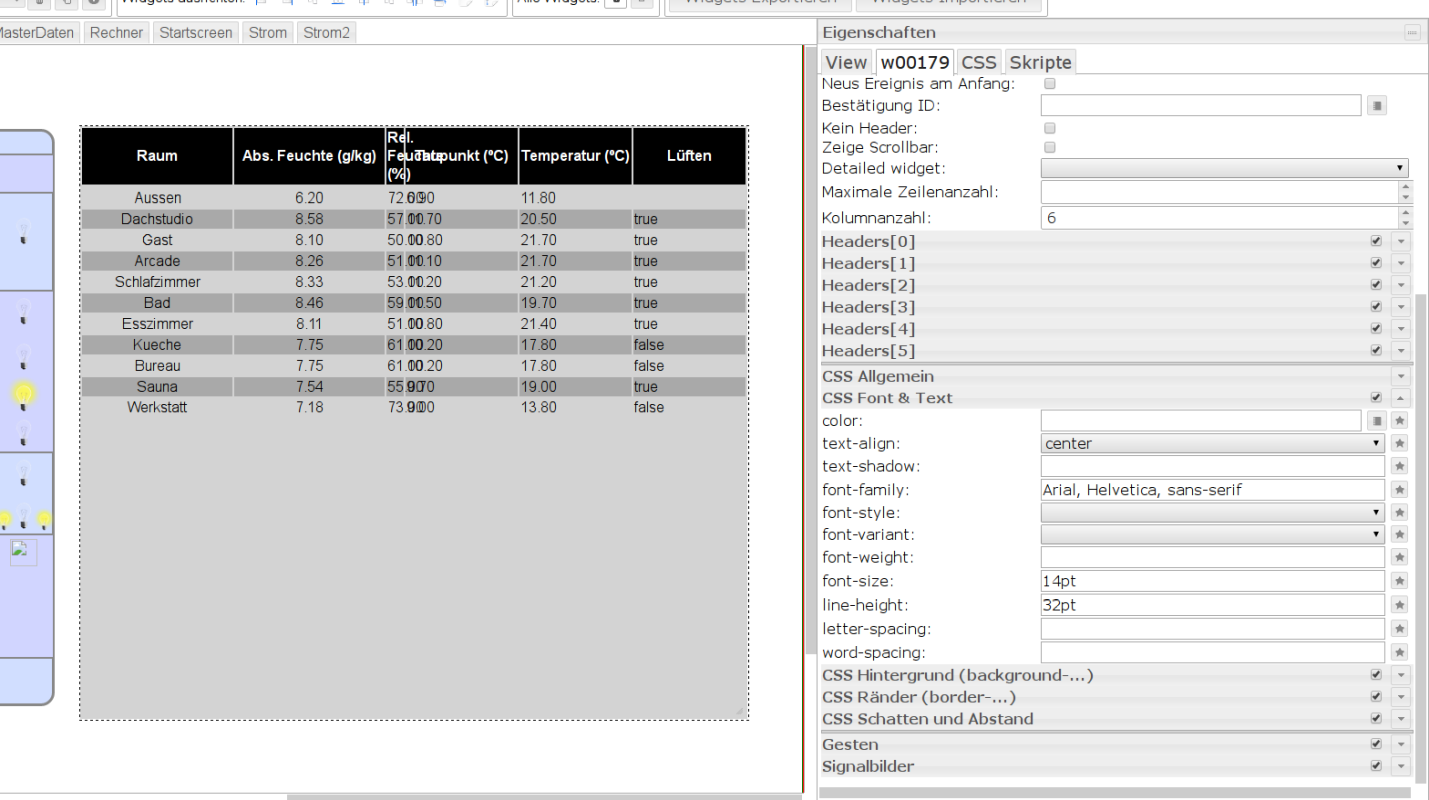Open the text-align dropdown
The image size is (1429, 800).
click(1212, 443)
